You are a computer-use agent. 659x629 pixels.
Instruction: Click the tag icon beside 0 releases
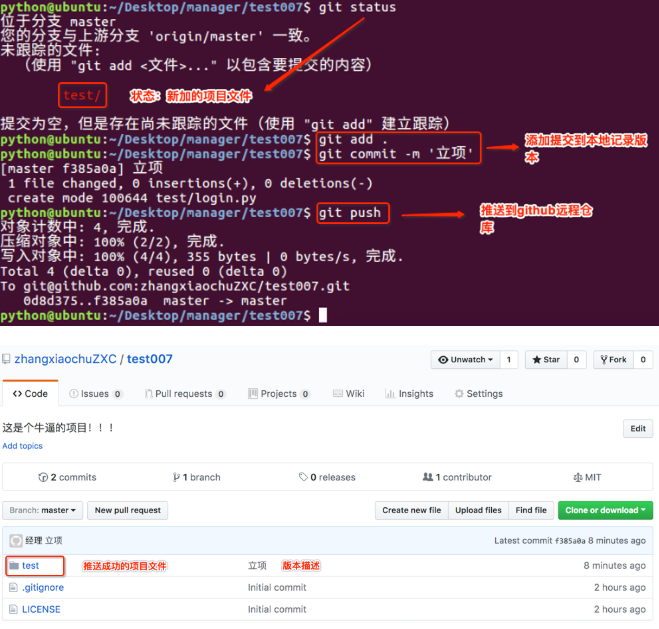click(303, 477)
